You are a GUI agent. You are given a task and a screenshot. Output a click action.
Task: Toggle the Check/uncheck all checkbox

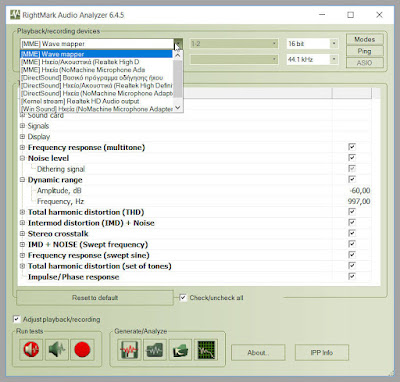[183, 298]
